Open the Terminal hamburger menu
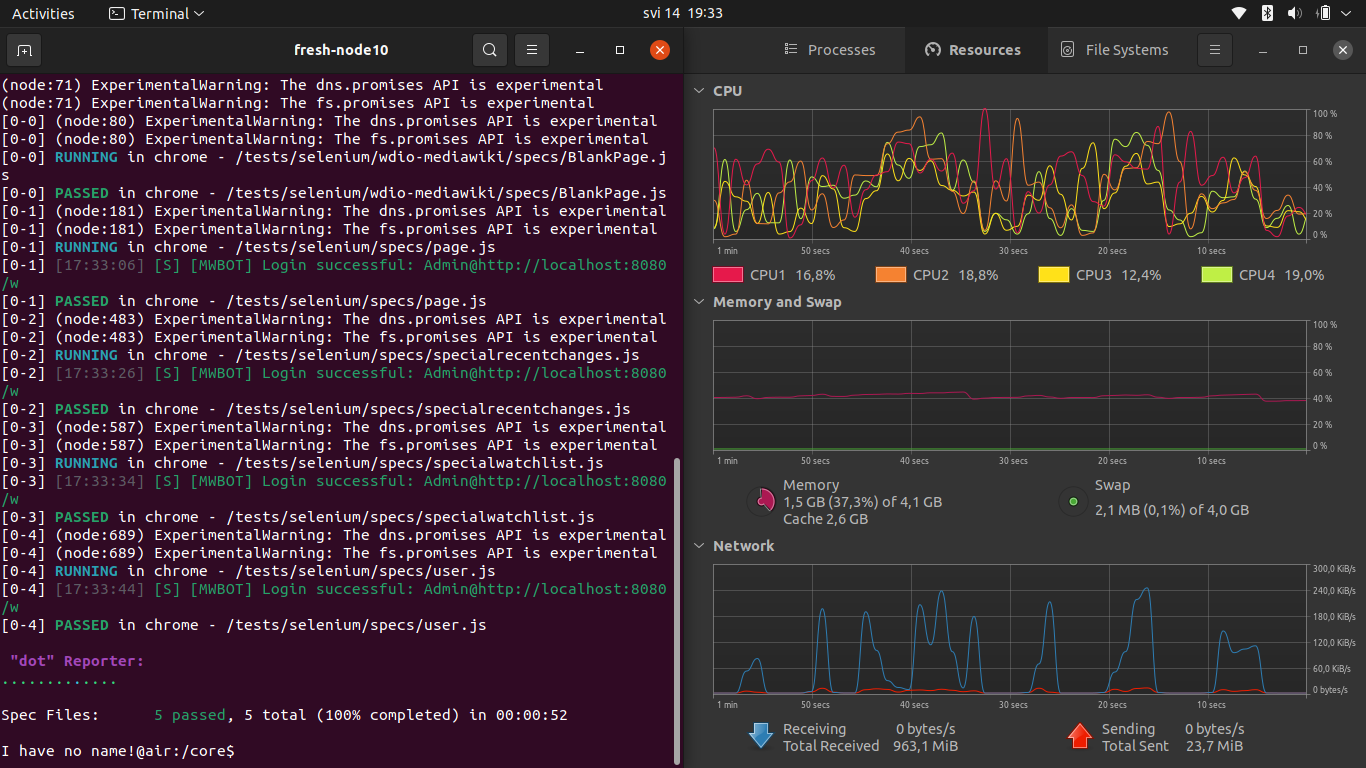Viewport: 1366px width, 768px height. point(531,49)
